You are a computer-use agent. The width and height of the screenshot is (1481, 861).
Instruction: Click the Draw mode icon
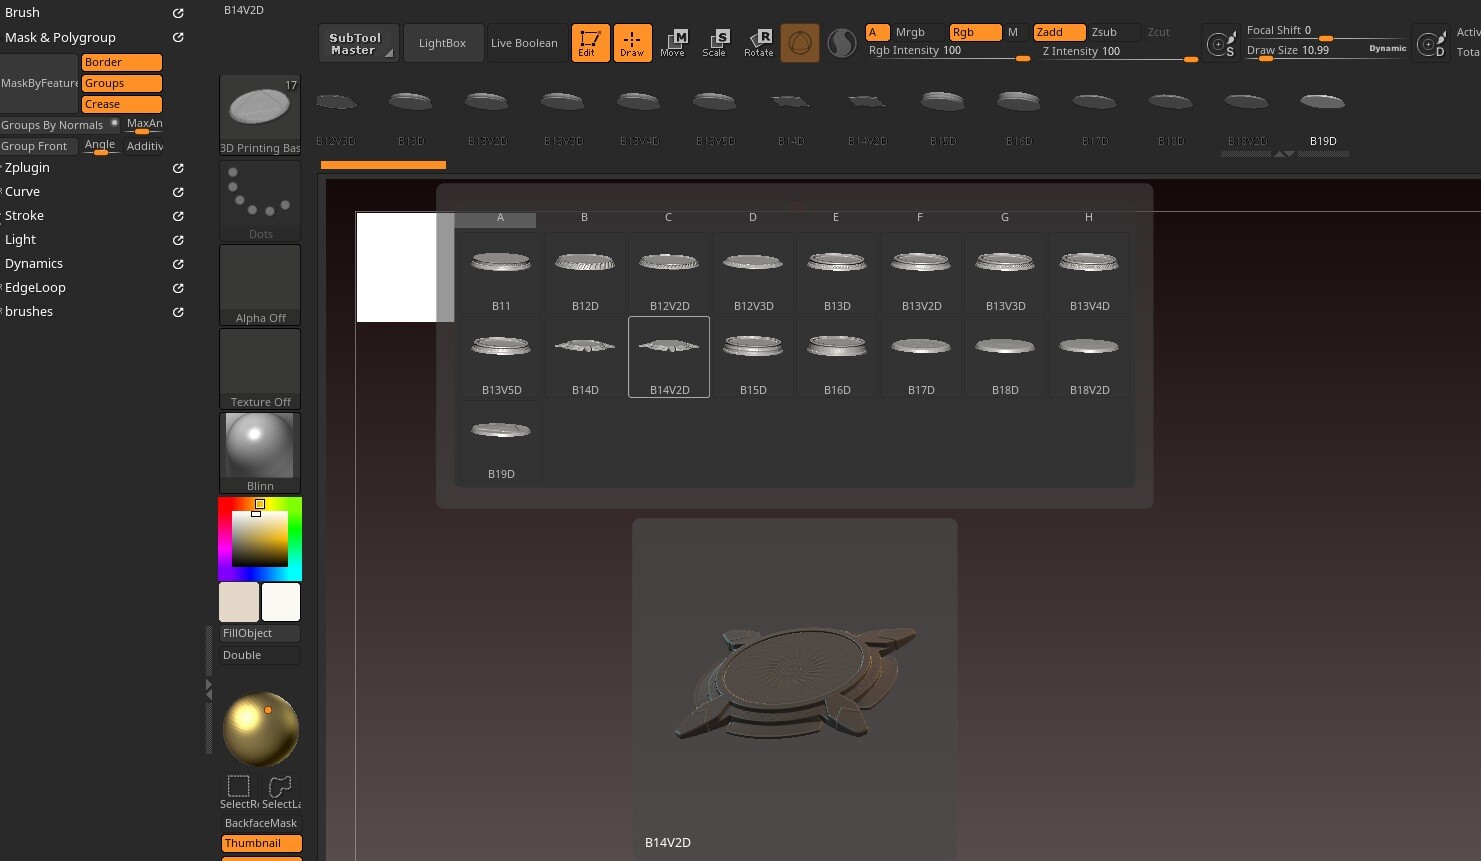coord(633,42)
